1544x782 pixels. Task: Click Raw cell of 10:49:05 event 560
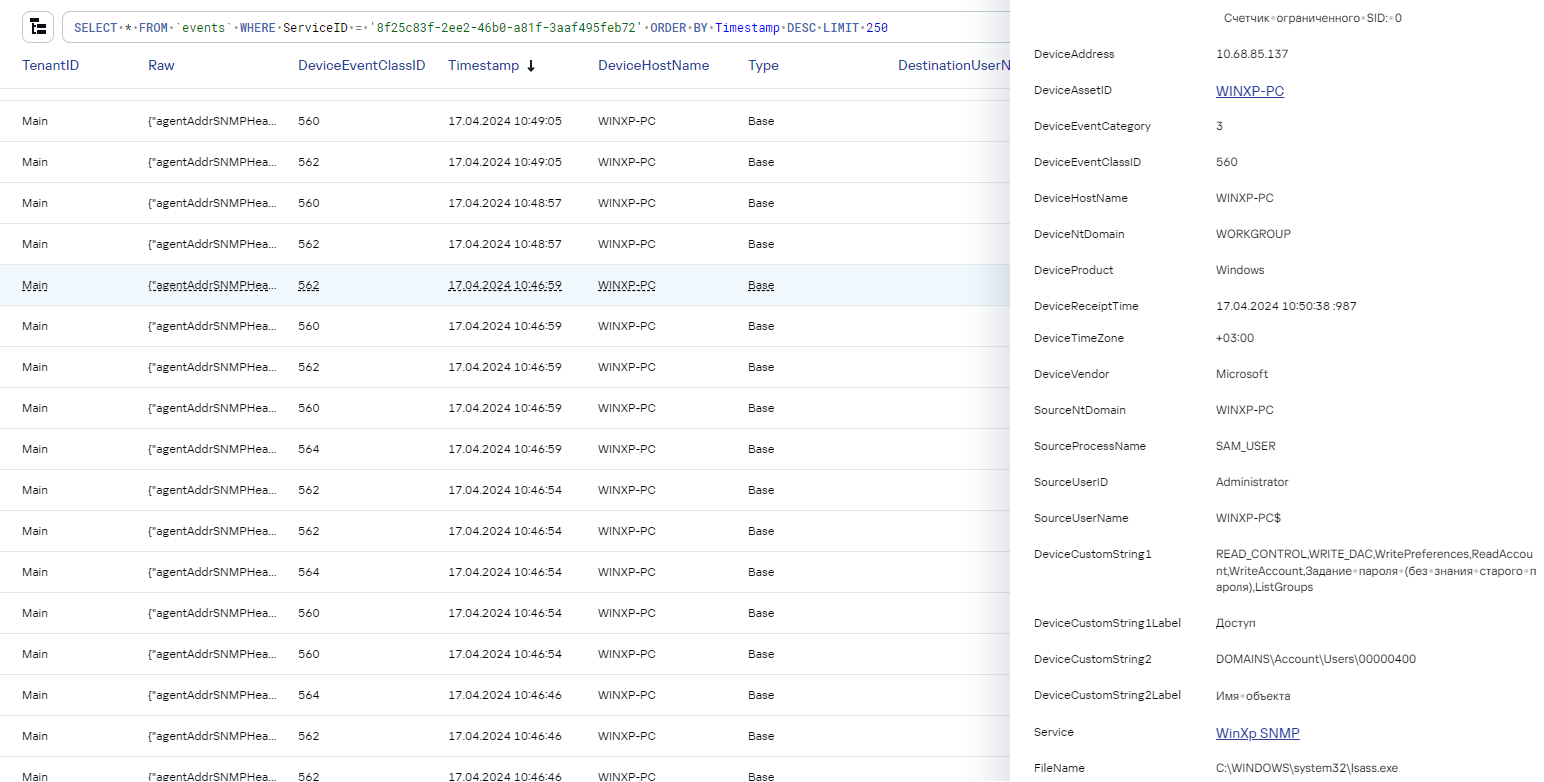[x=212, y=121]
